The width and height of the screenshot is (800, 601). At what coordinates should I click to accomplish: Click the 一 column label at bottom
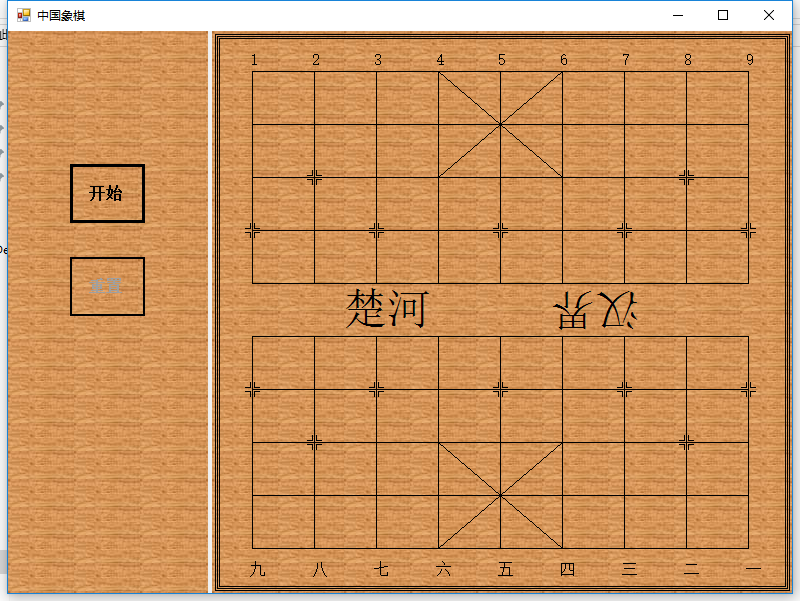(754, 568)
